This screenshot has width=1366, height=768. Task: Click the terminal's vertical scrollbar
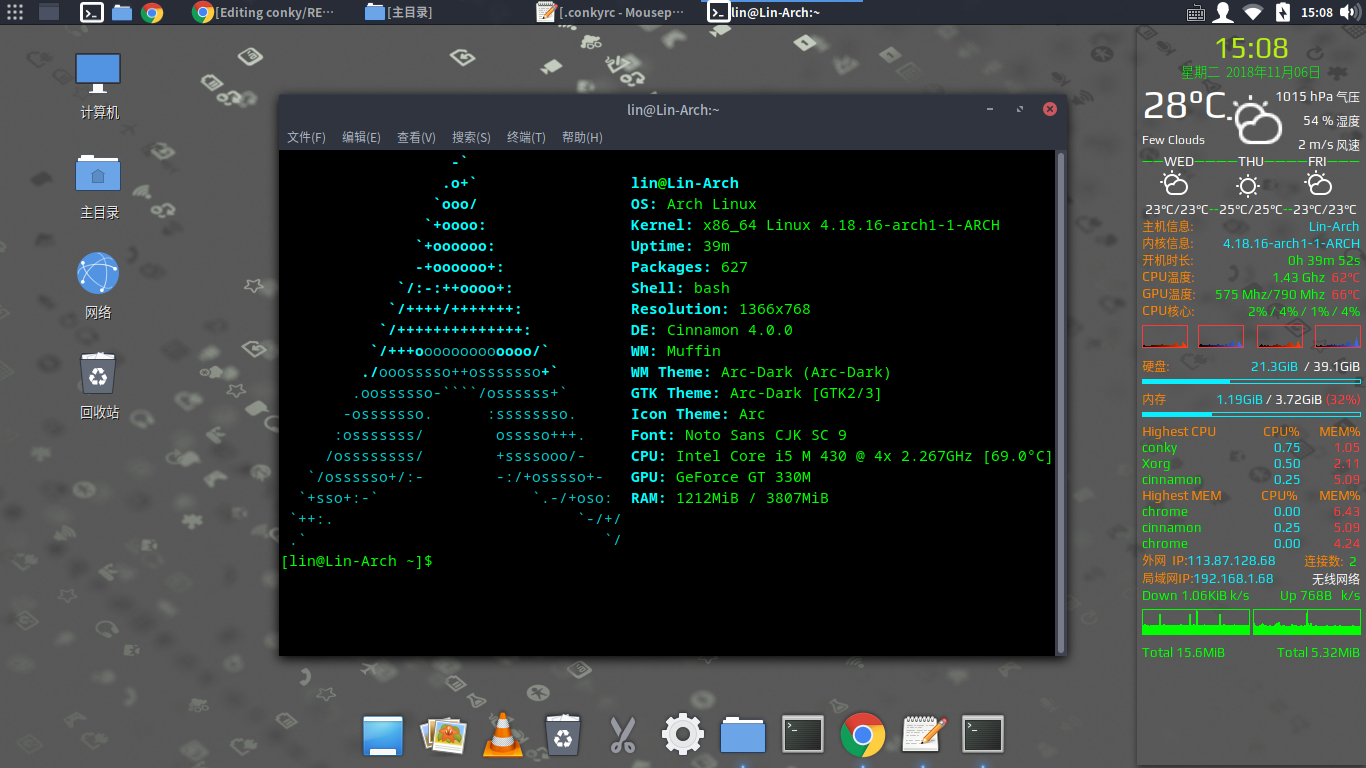(1061, 402)
